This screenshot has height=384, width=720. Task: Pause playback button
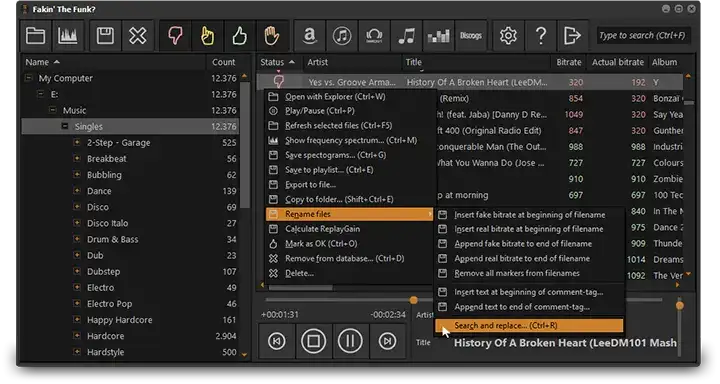[x=350, y=341]
